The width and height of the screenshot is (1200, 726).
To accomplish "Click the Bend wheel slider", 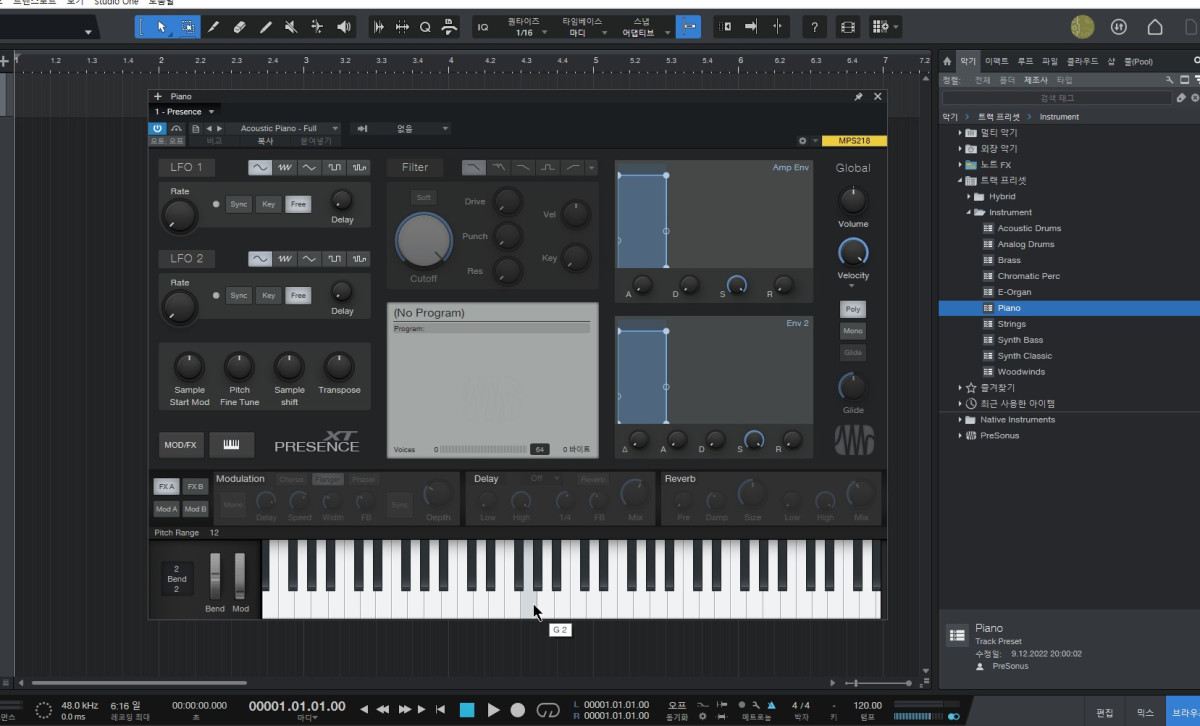I will pos(215,576).
